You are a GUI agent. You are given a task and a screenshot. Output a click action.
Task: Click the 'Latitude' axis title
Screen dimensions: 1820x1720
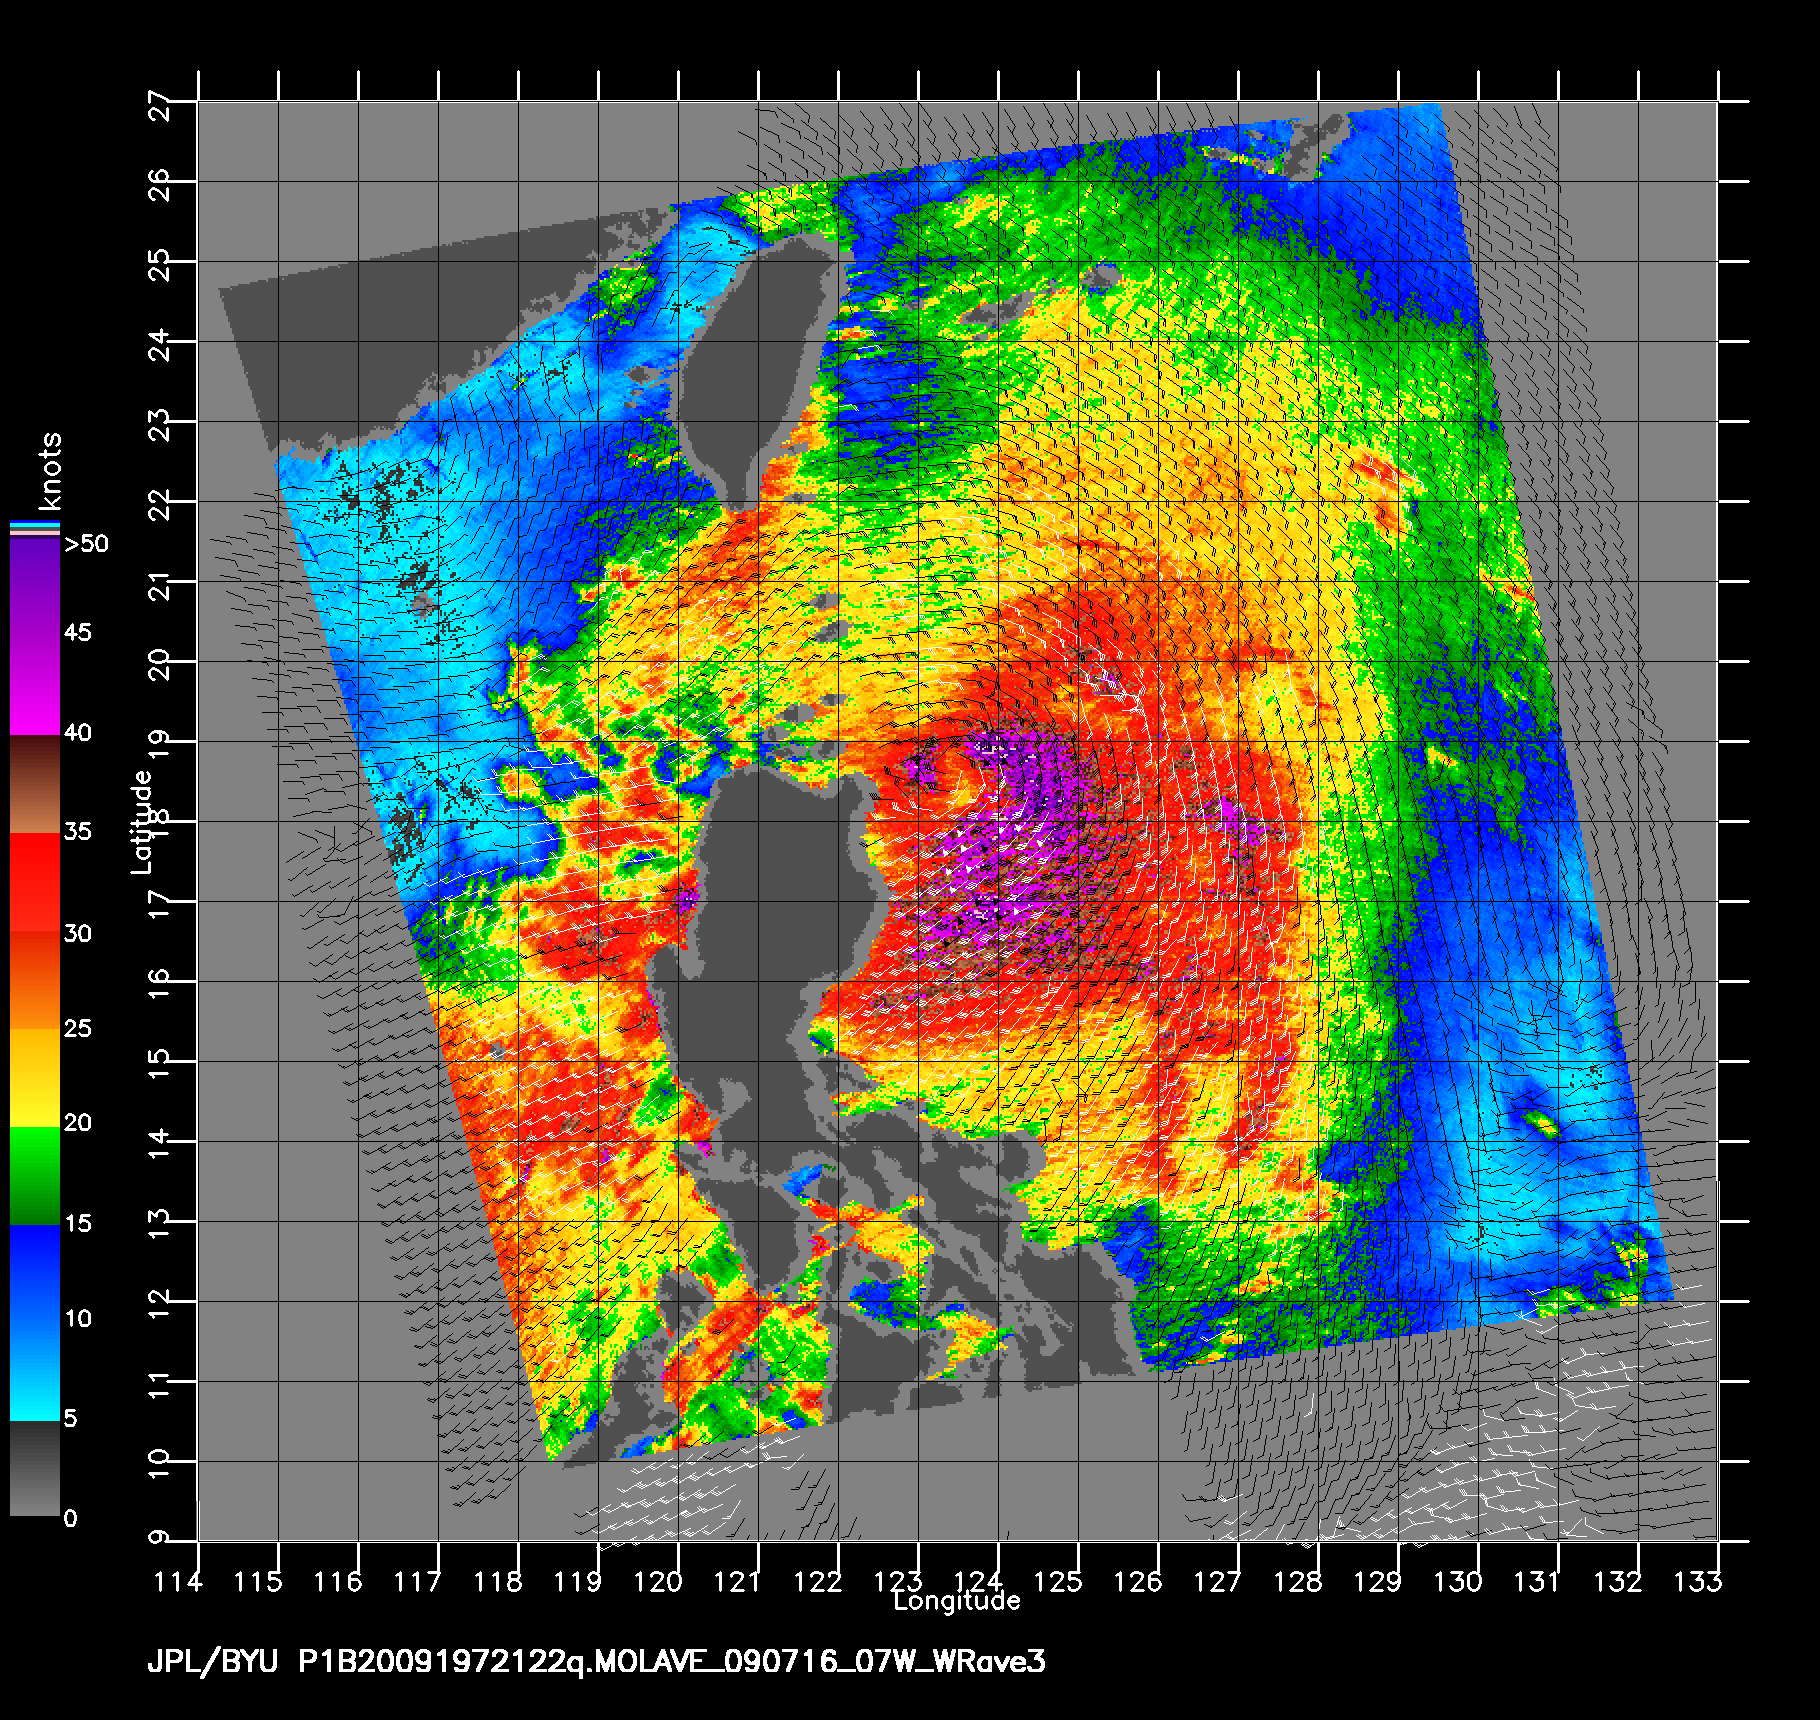pyautogui.click(x=142, y=822)
